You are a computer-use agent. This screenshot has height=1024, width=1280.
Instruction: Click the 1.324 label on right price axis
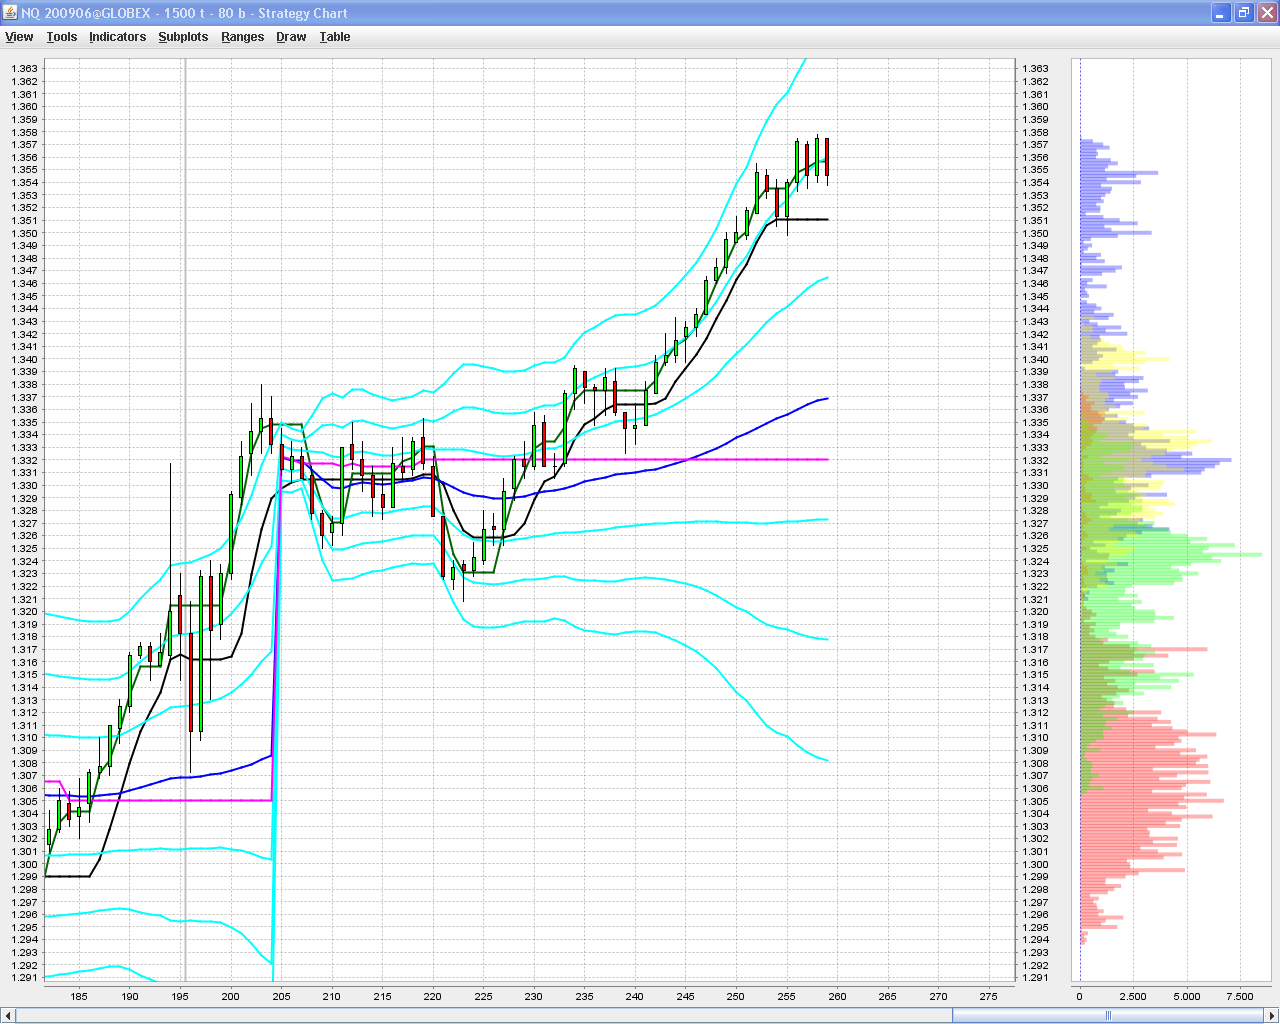pos(1035,561)
